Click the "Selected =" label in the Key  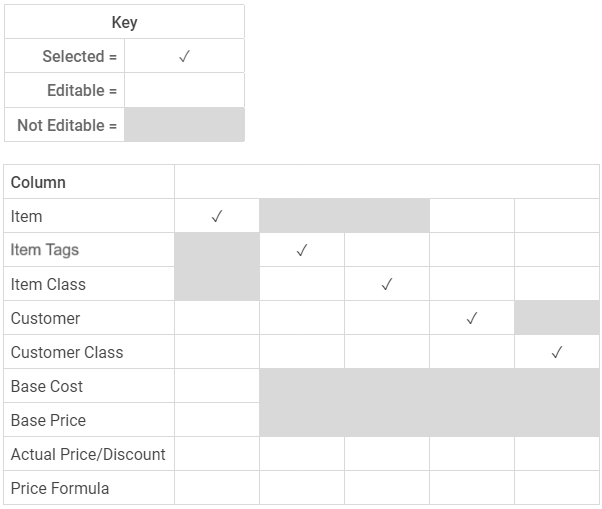coord(79,56)
